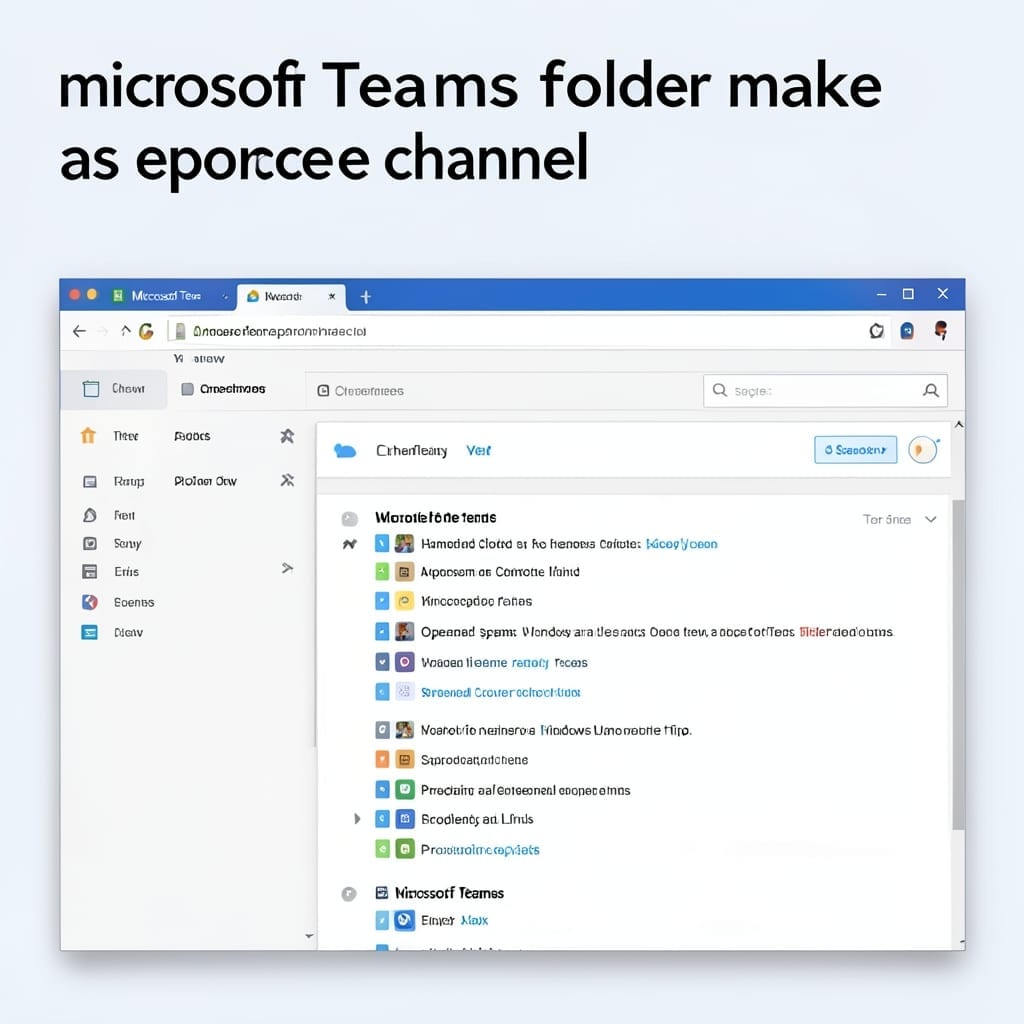Open the Tor ônce sort dropdown

899,519
